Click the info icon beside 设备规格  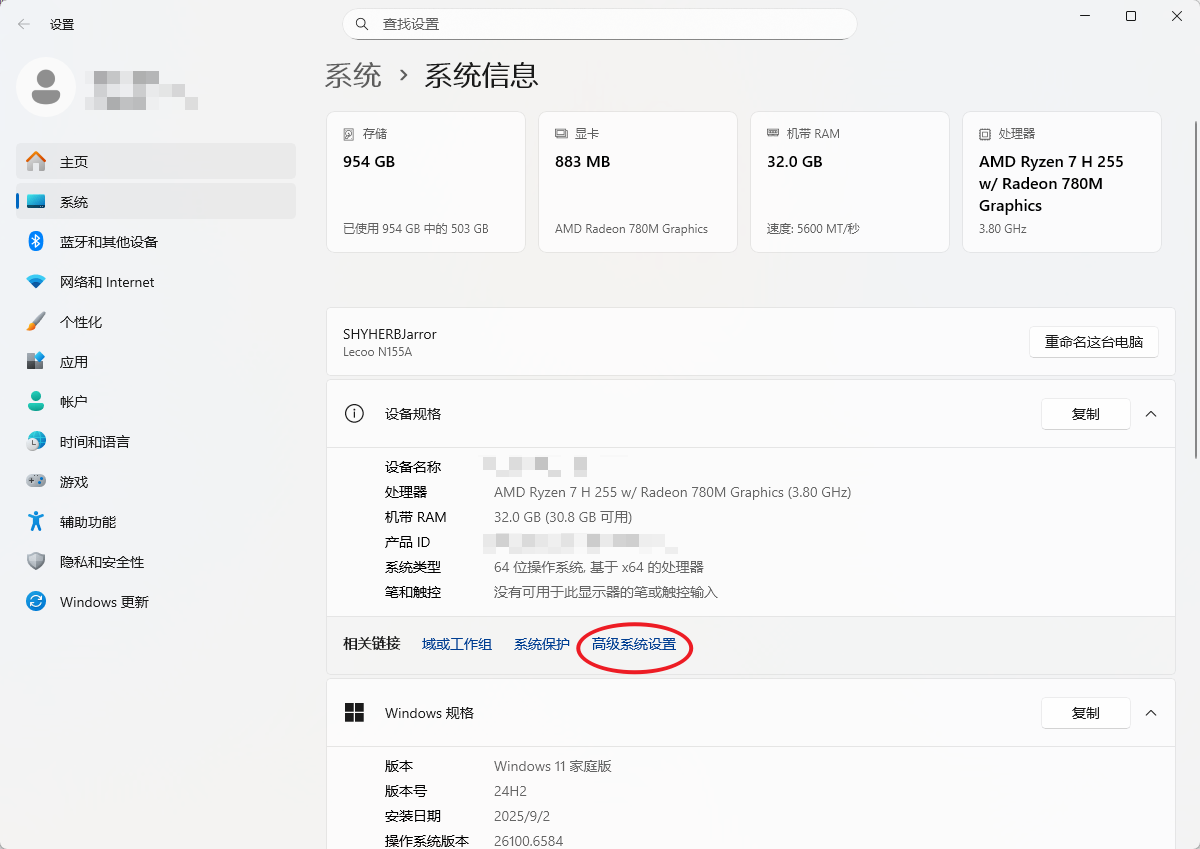(354, 413)
